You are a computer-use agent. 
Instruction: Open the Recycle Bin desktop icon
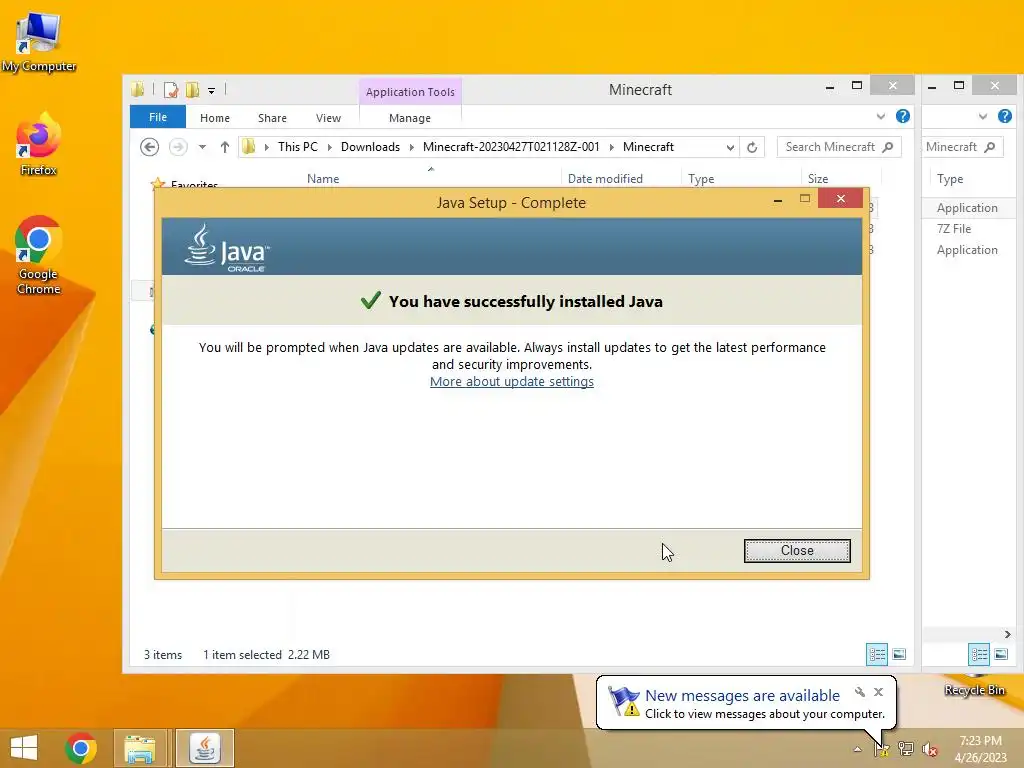(x=974, y=684)
